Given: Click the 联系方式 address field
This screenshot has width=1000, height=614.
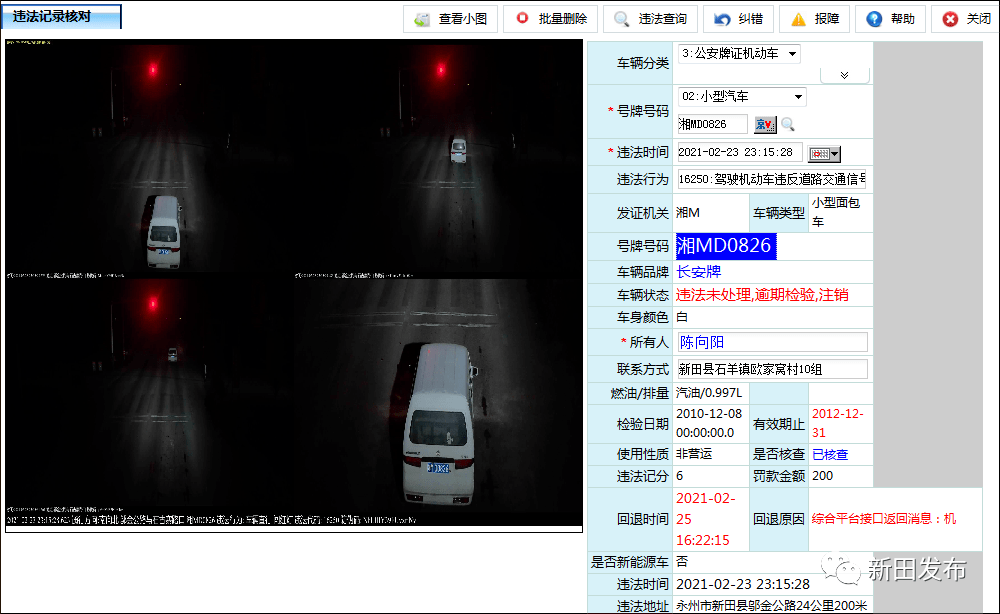Looking at the screenshot, I should 772,369.
